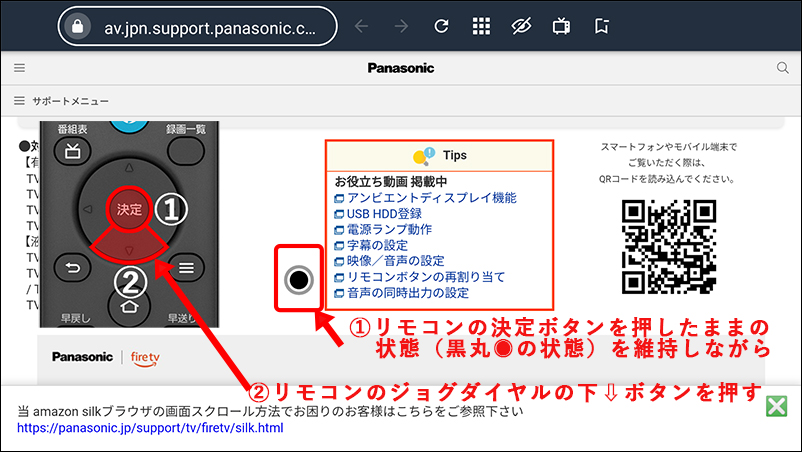This screenshot has height=452, width=802.
Task: Click the browser back arrow
Action: (362, 26)
